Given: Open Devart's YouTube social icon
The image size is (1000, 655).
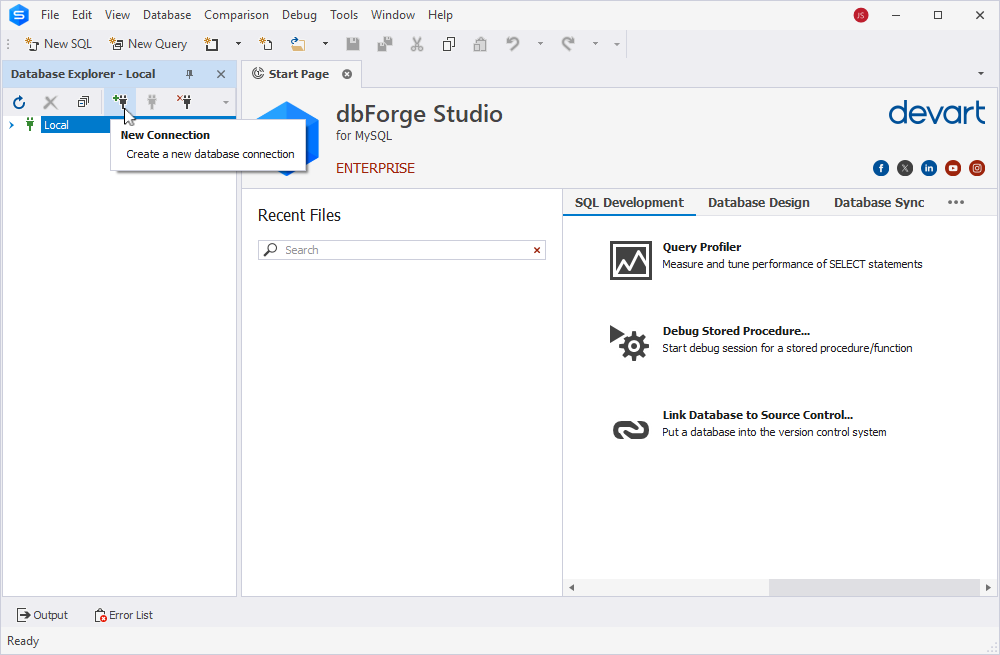Looking at the screenshot, I should click(953, 168).
